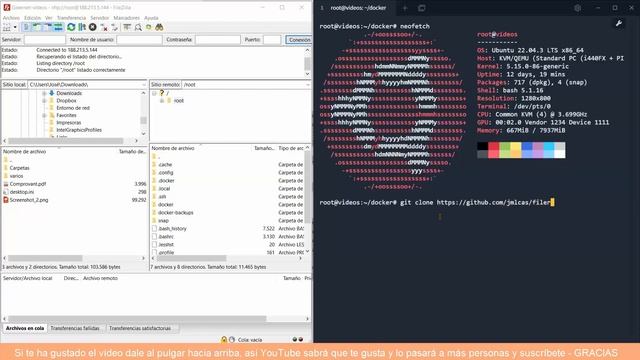Click the Screenshot_2.png file icon
Viewport: 640px width, 360px height.
click(x=6, y=200)
